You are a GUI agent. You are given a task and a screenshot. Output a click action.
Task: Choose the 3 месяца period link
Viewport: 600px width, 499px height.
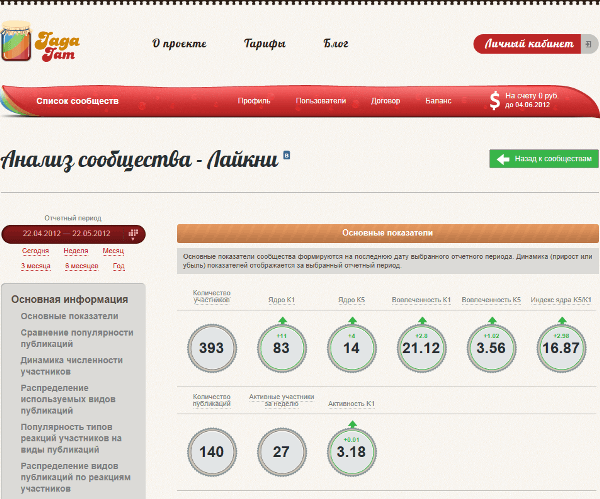tap(36, 267)
